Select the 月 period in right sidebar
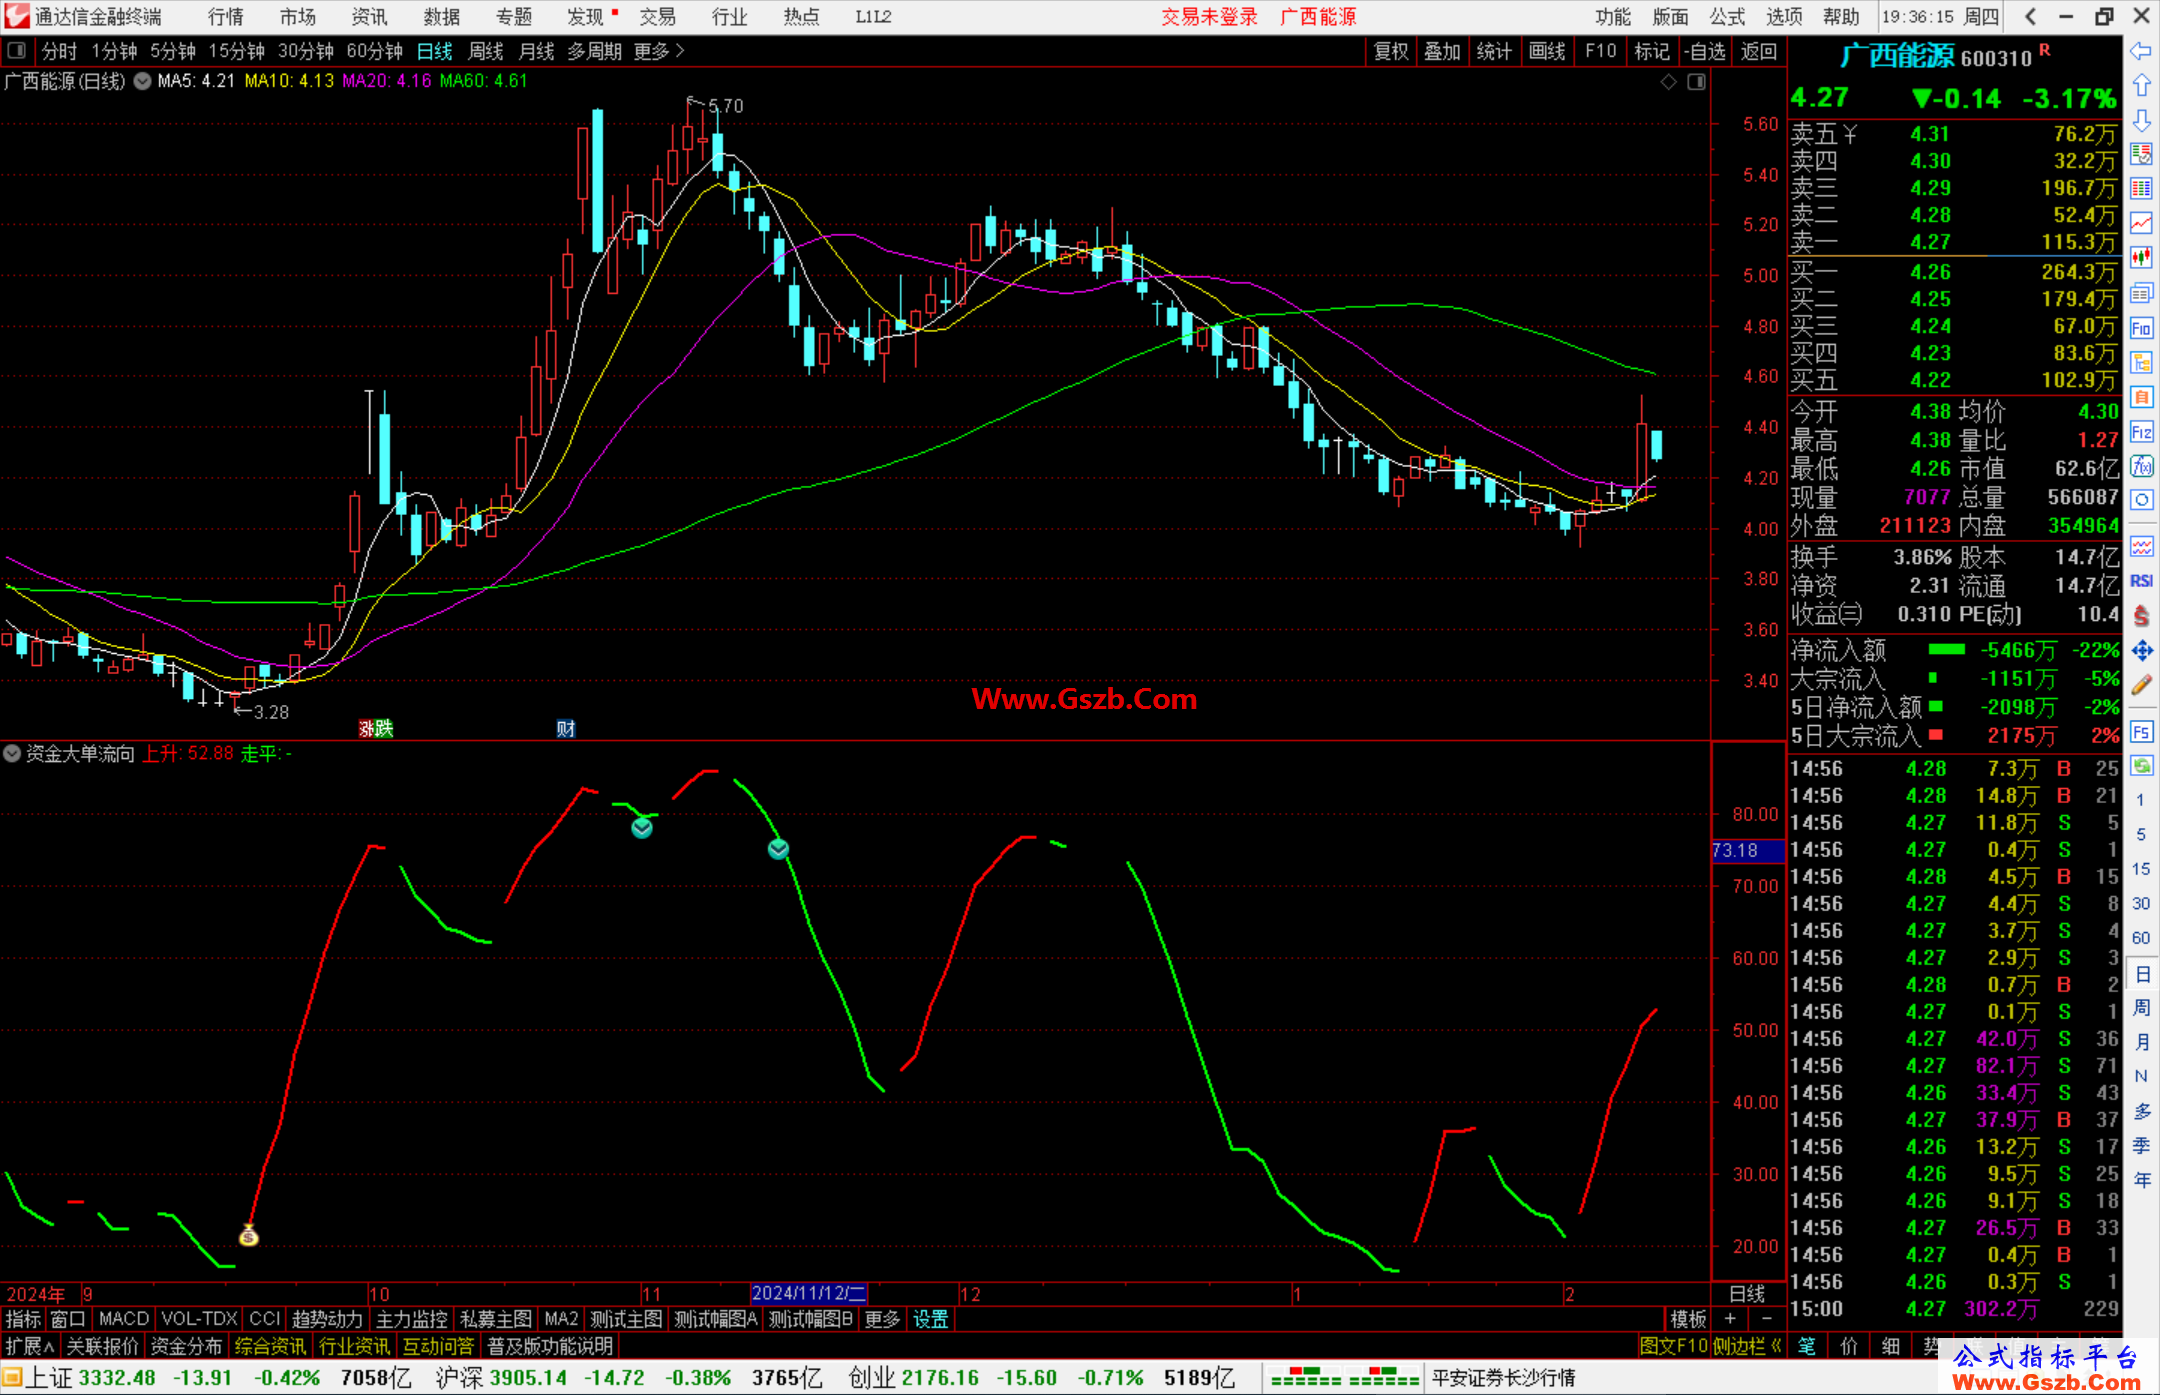Screen dimensions: 2160x1395 2141,1042
